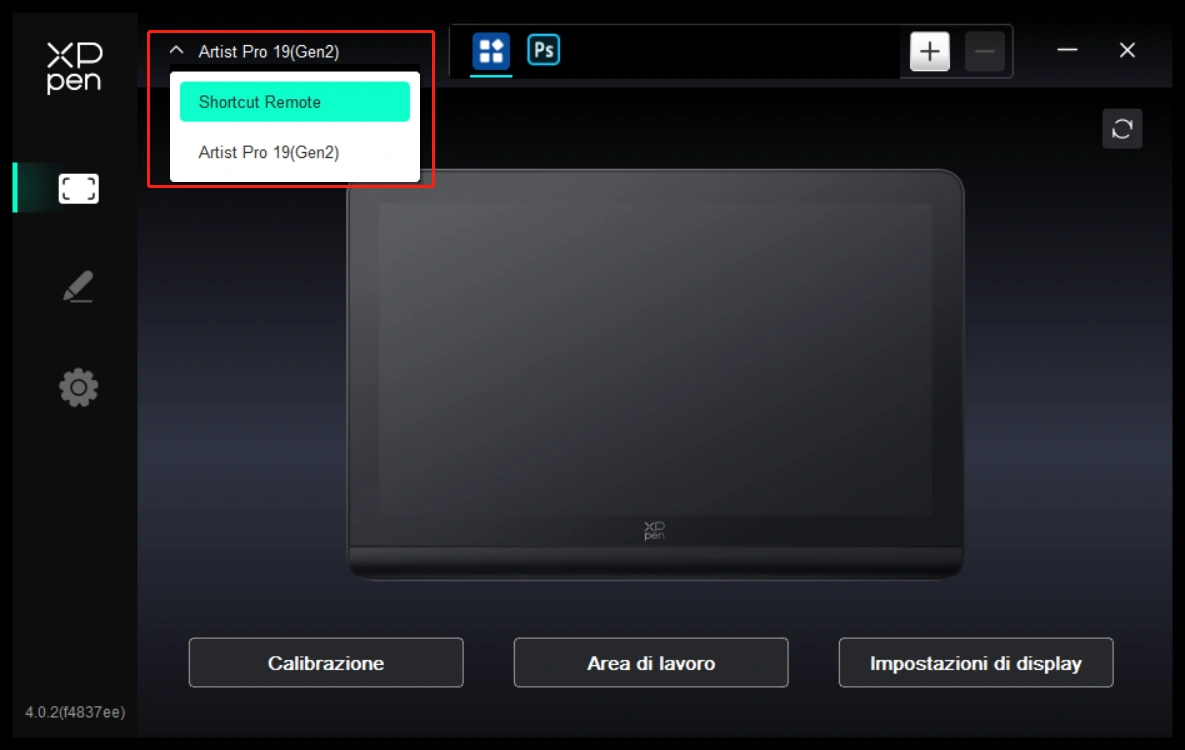Click the version number 4.0.2 label
The width and height of the screenshot is (1185, 750).
click(x=75, y=712)
